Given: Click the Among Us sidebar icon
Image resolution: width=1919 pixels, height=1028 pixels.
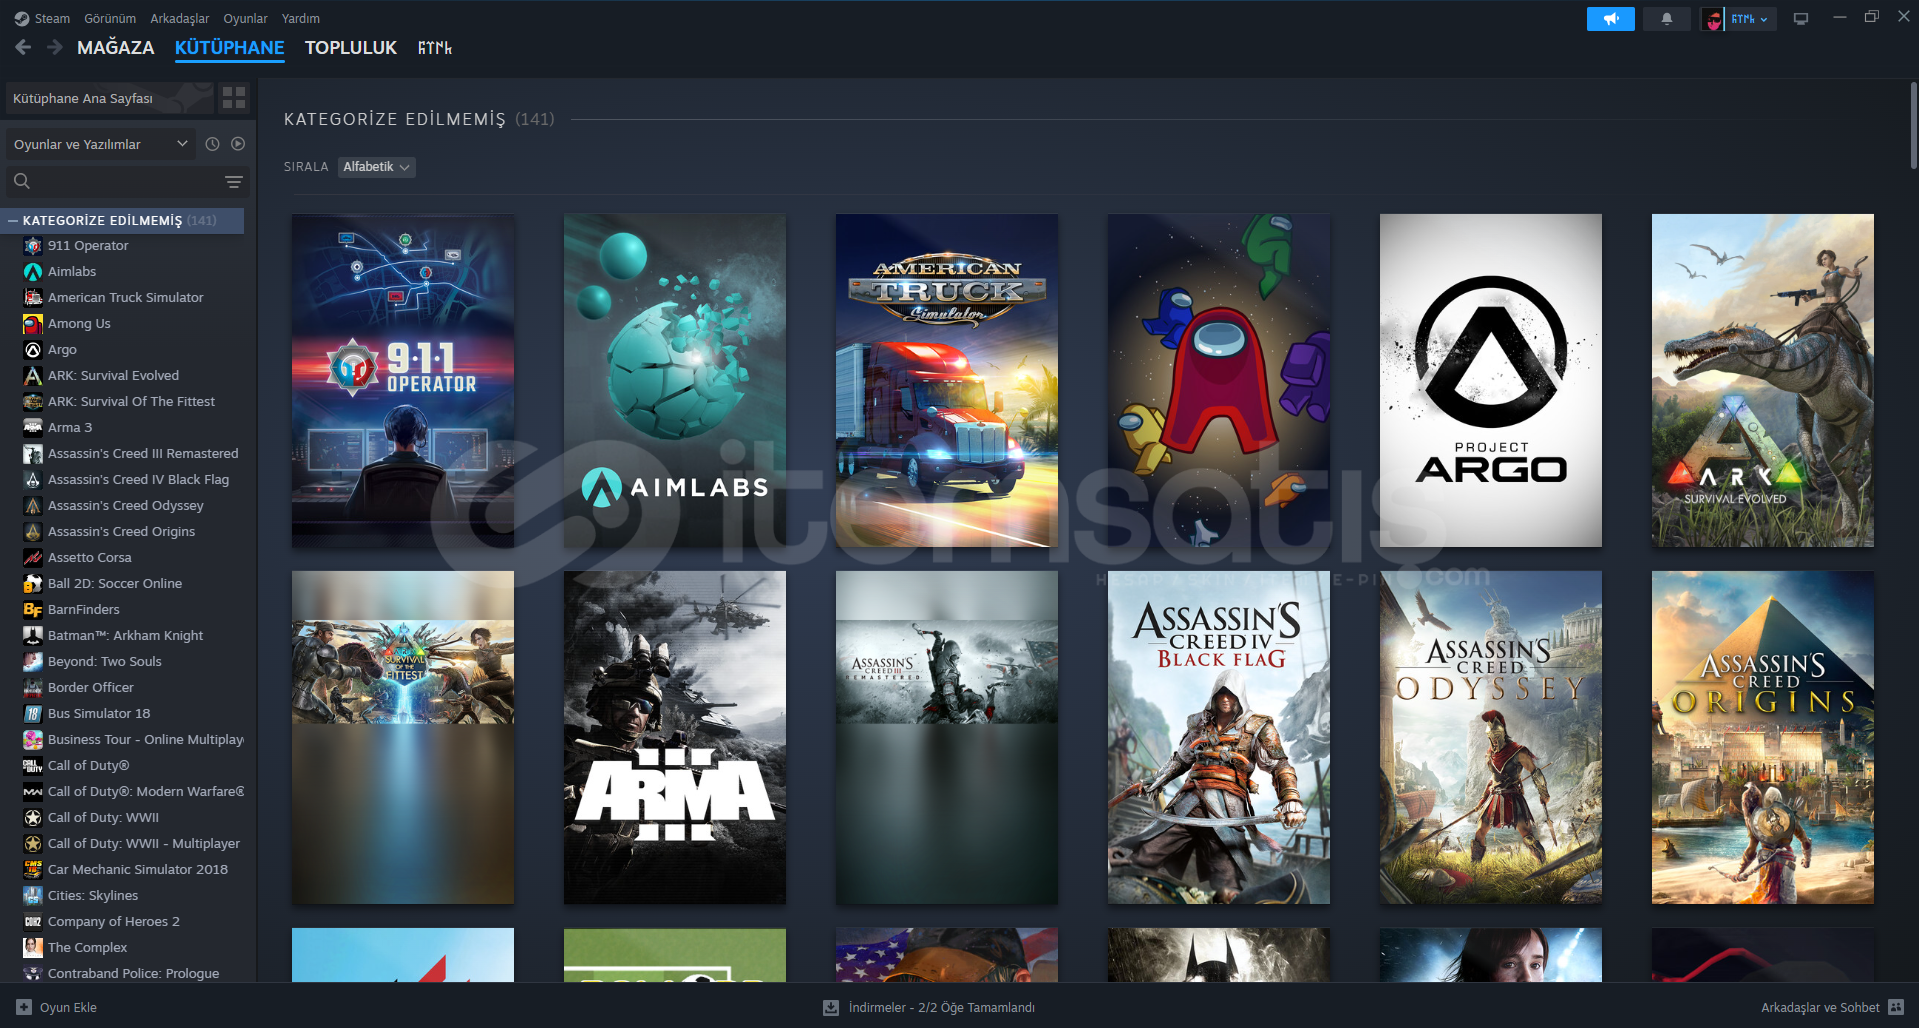Looking at the screenshot, I should [x=33, y=324].
